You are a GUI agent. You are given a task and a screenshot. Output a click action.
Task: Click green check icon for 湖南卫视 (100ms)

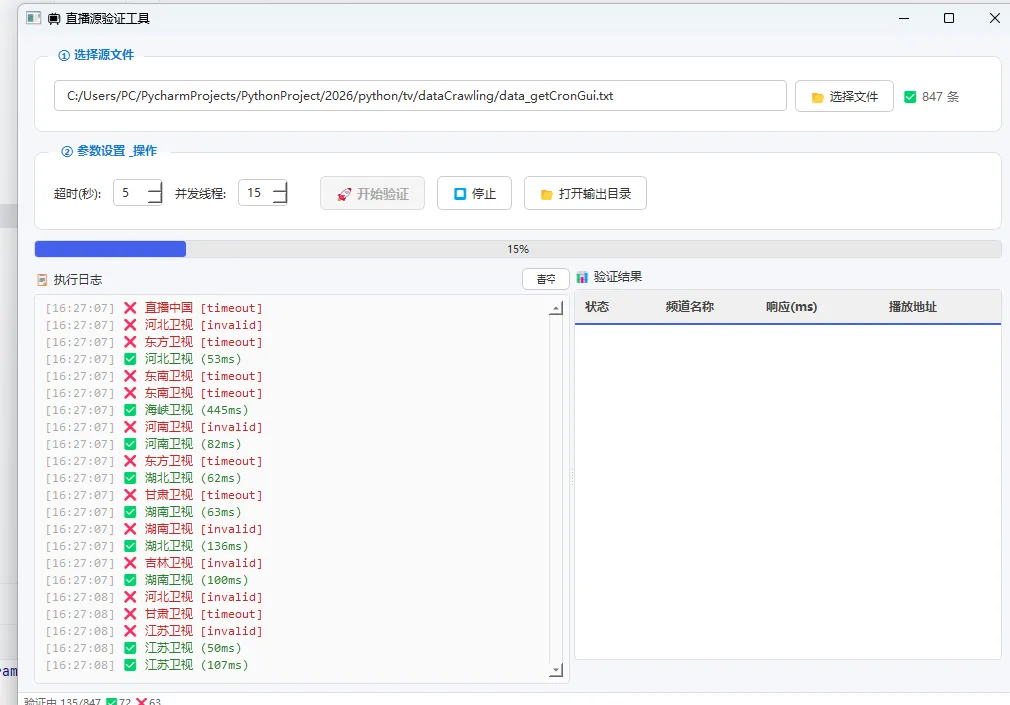point(130,580)
